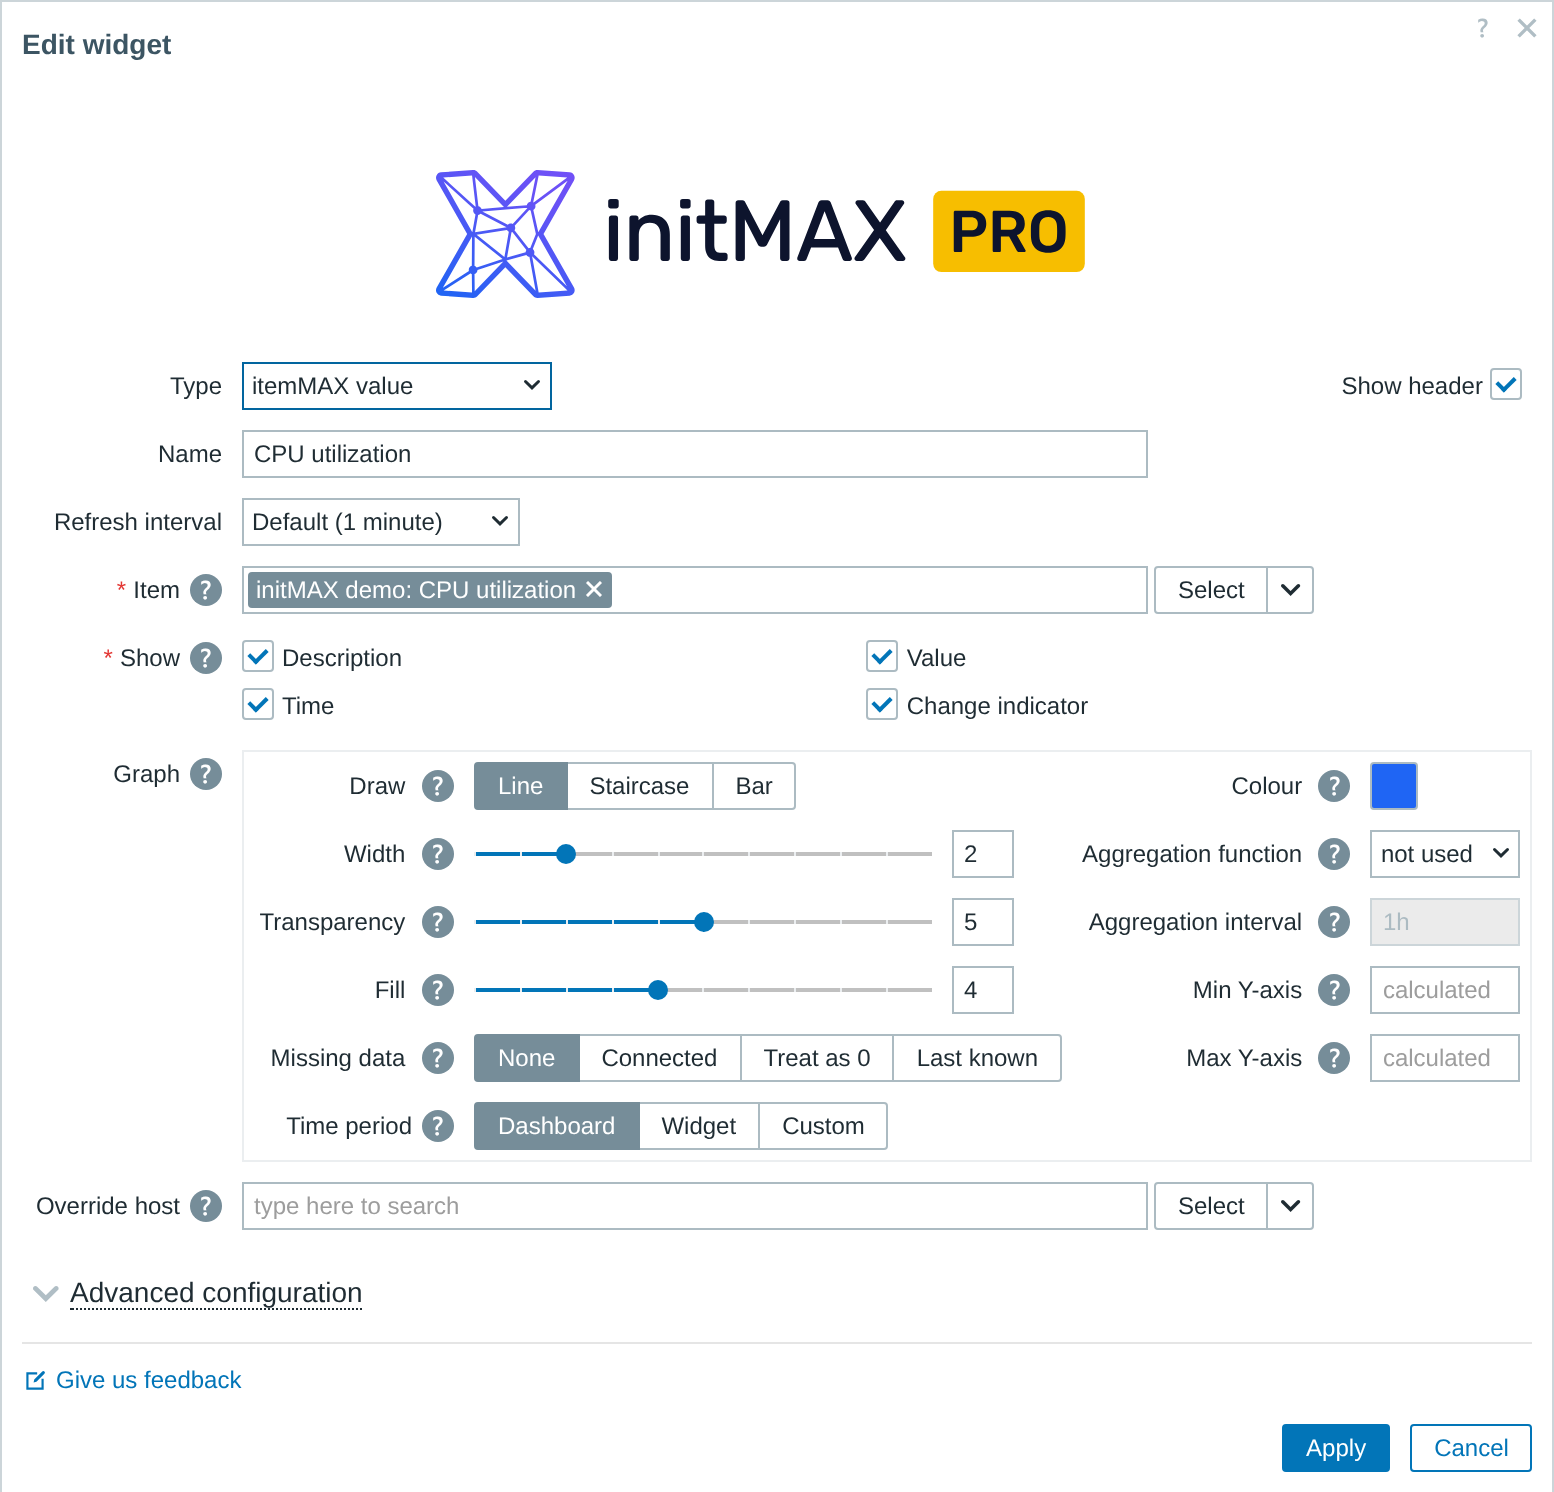
Task: Select Bar draw style
Action: click(x=754, y=786)
